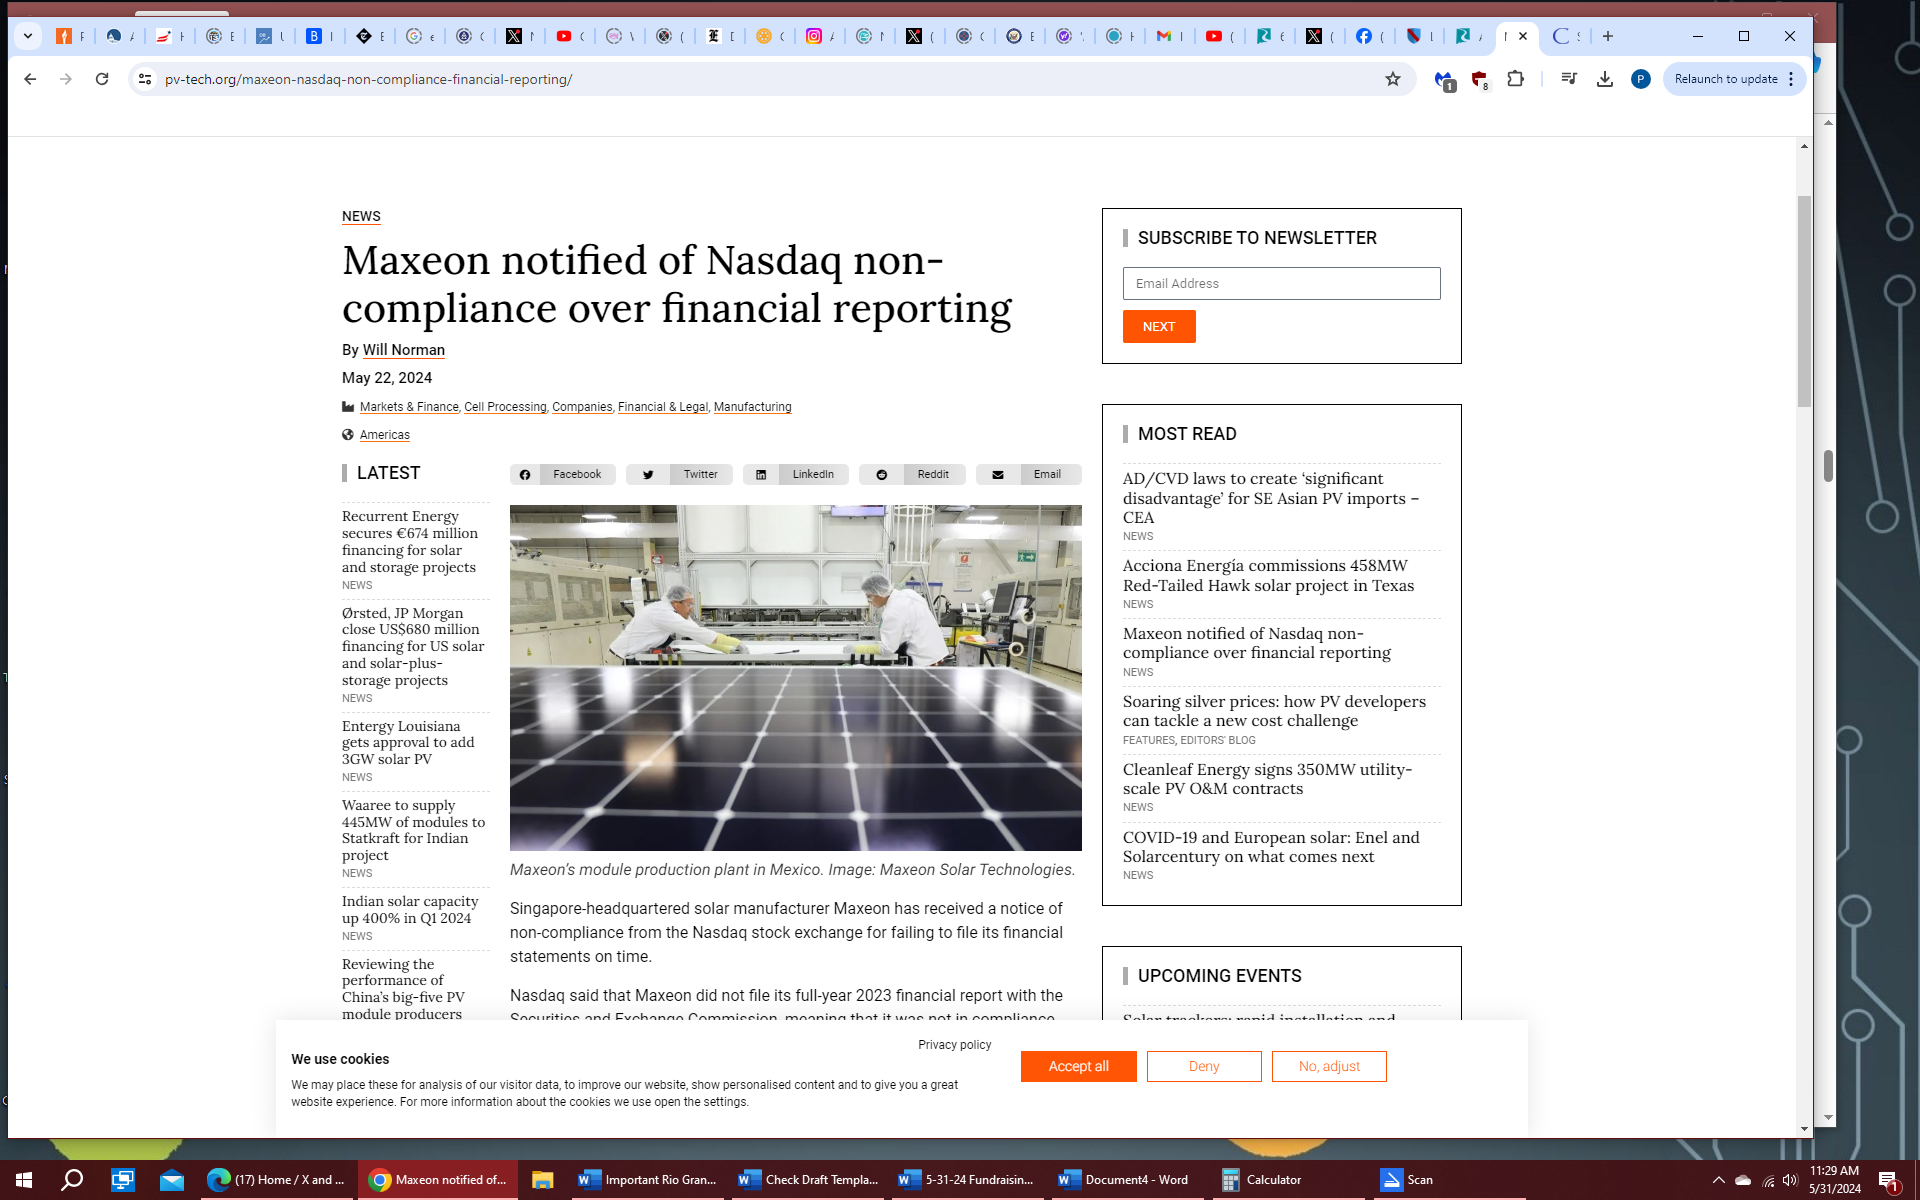The width and height of the screenshot is (1920, 1200).
Task: Open the tab search dropdown arrow
Action: pos(28,36)
